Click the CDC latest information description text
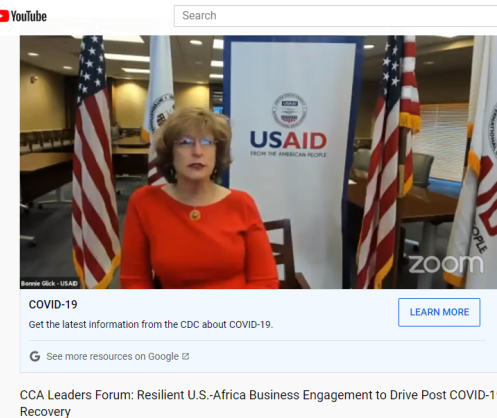 coord(151,324)
